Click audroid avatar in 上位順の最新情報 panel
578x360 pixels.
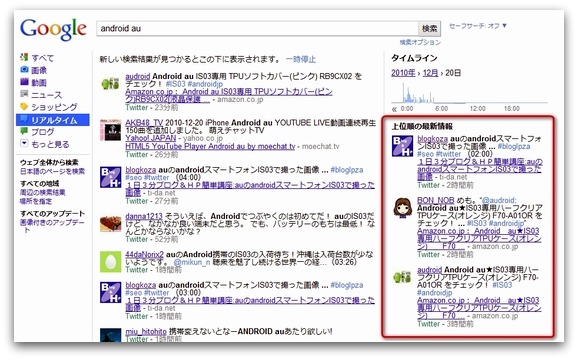click(x=402, y=277)
